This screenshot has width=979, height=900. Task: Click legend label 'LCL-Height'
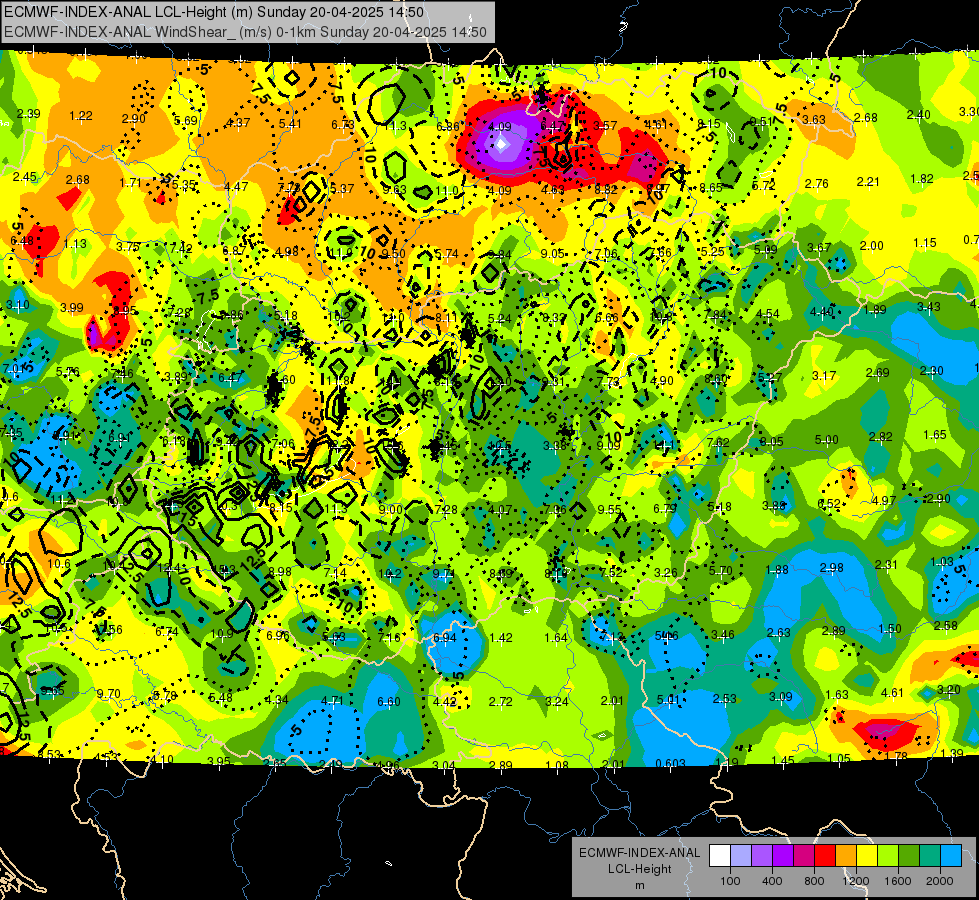click(x=639, y=869)
